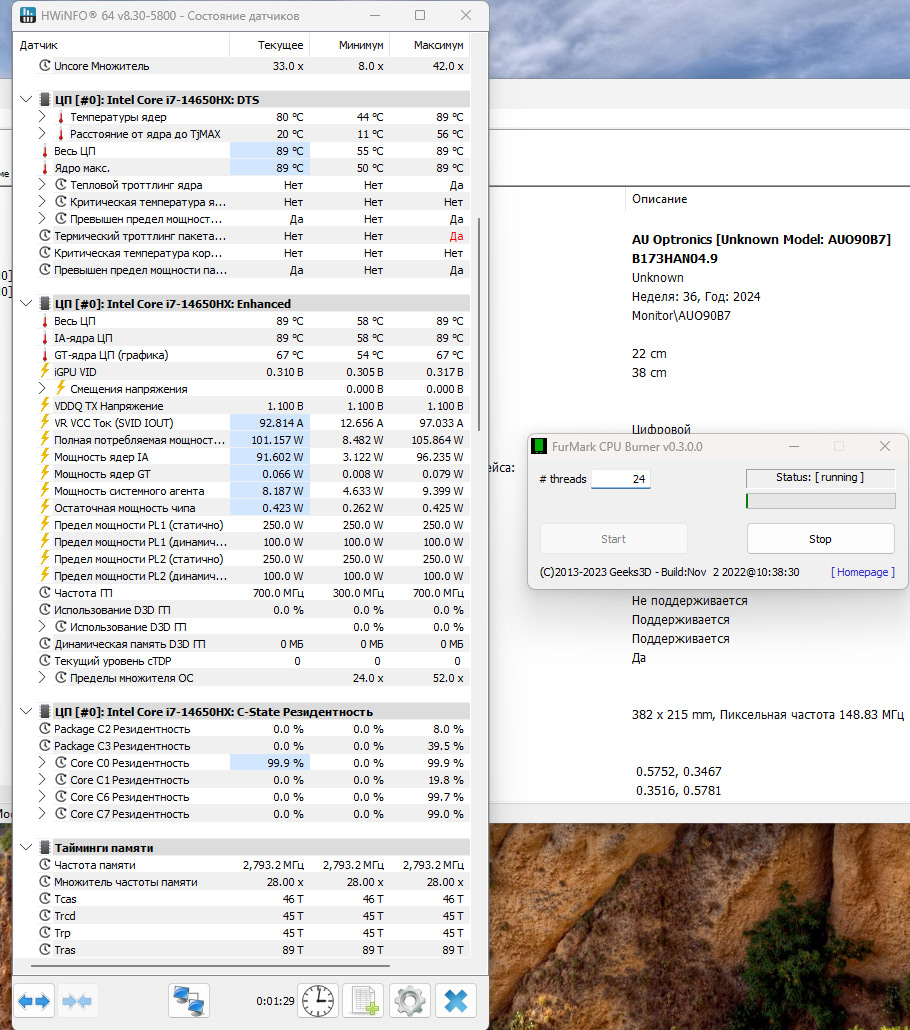Collapse the CPU DTS sensor group
Screen dimensions: 910x1030
(x=26, y=100)
